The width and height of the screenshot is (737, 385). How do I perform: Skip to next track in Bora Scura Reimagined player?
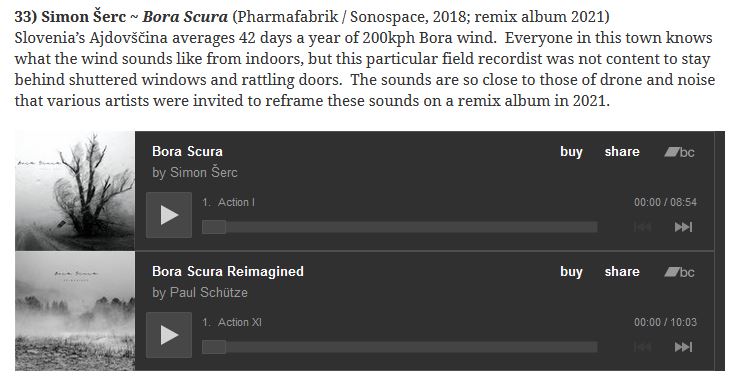[x=683, y=347]
